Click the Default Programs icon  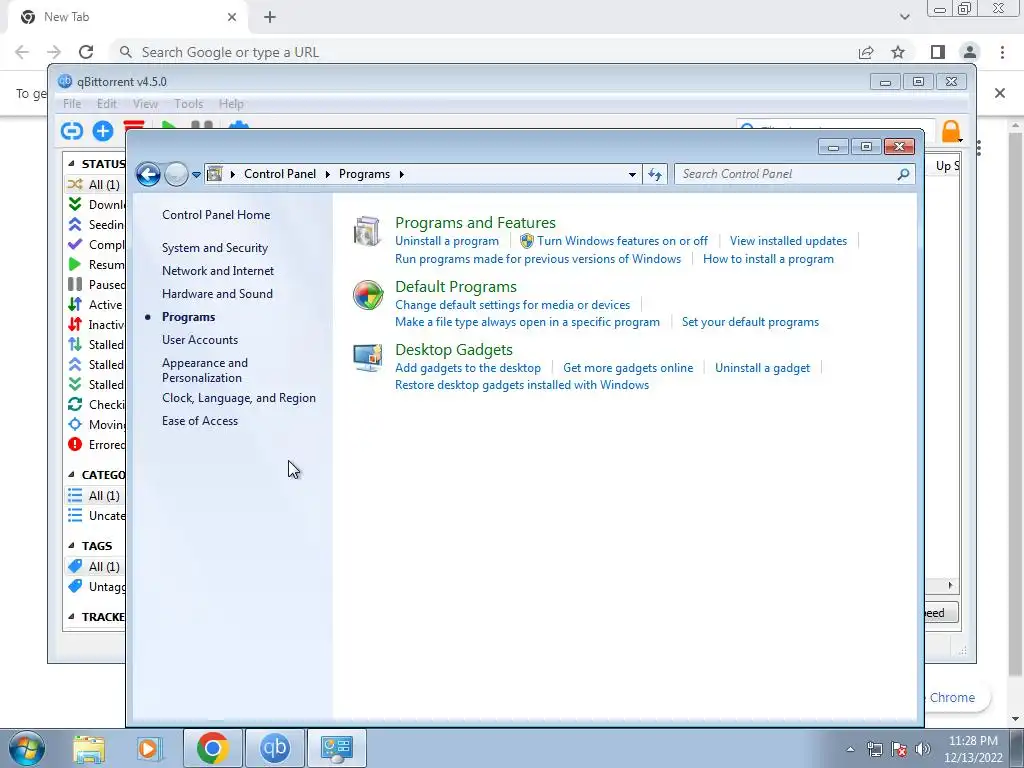tap(368, 295)
